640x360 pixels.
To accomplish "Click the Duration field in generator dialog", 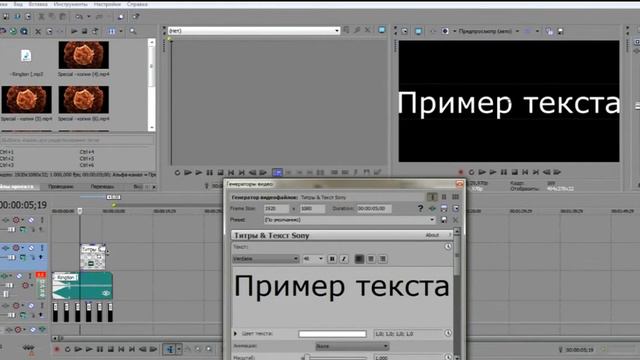I will (x=375, y=209).
